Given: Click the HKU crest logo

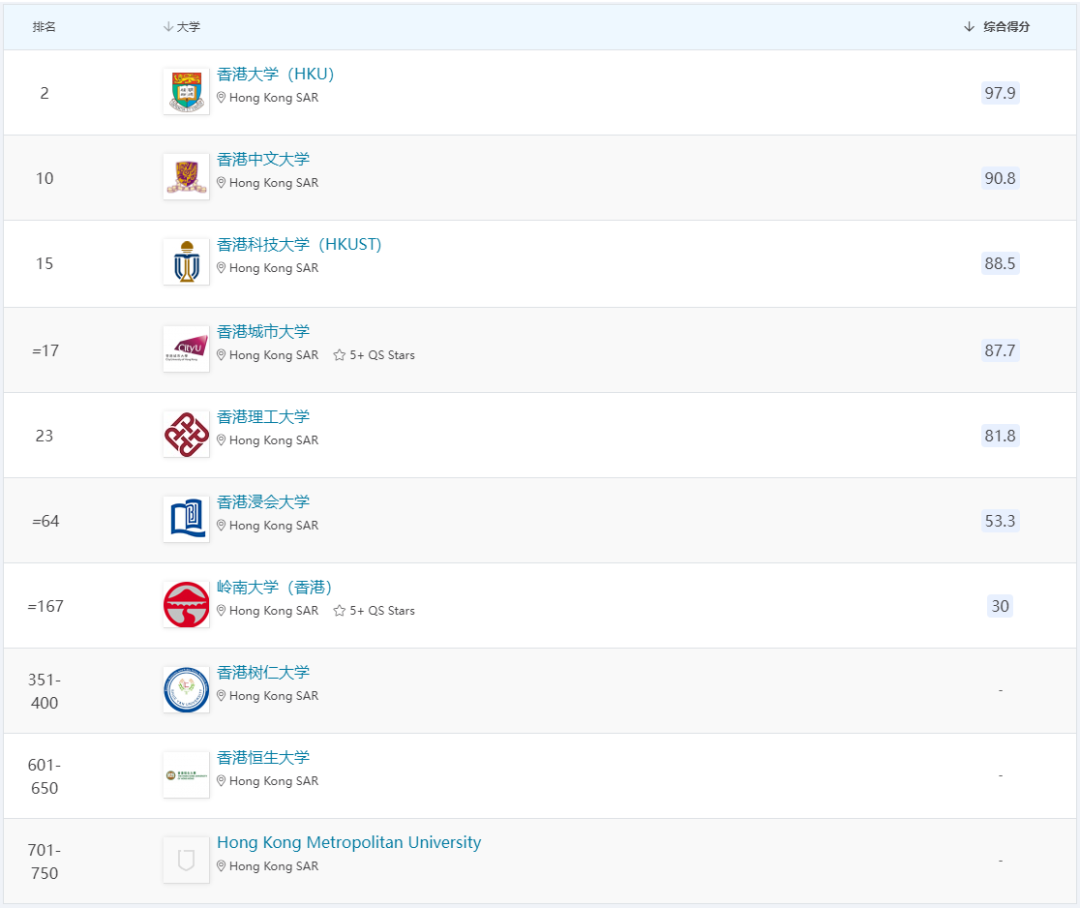Looking at the screenshot, I should point(186,92).
